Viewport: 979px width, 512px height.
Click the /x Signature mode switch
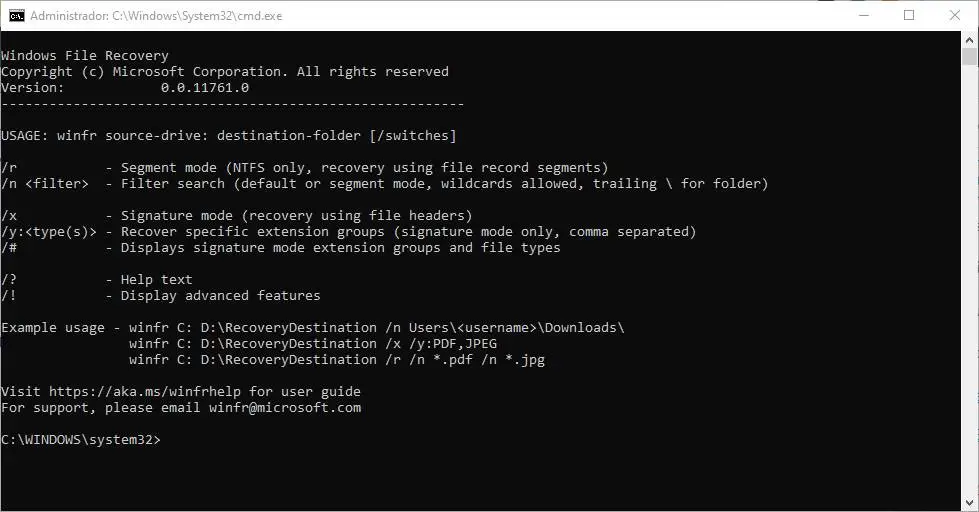9,216
